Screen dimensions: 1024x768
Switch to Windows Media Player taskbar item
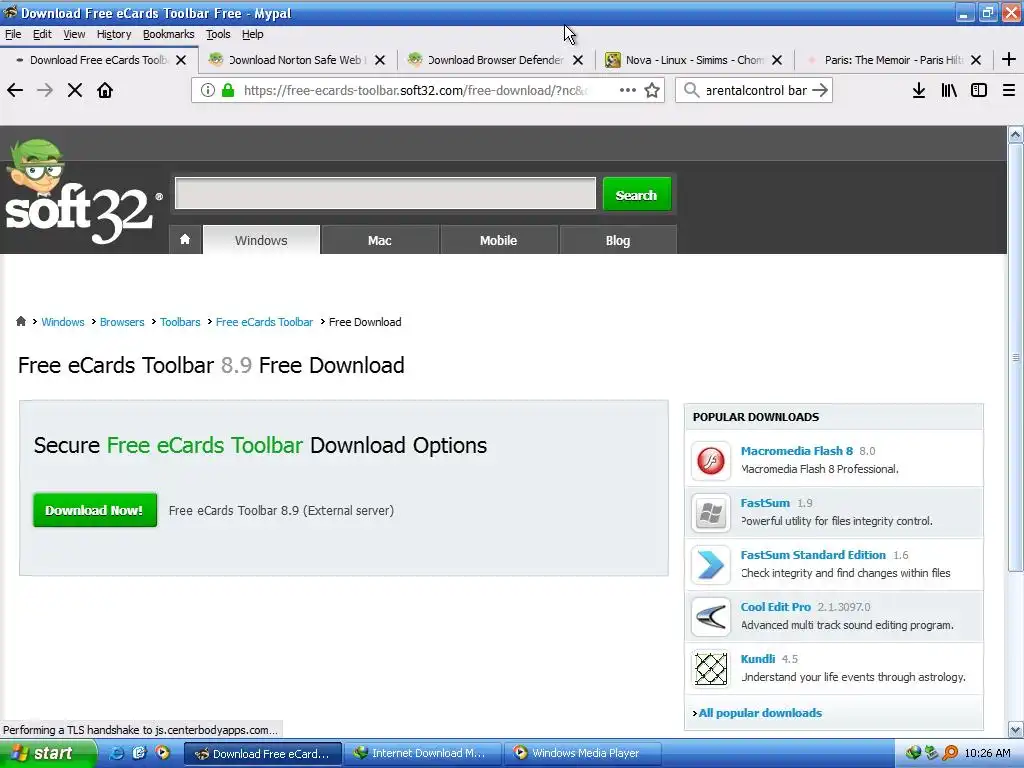pyautogui.click(x=581, y=753)
